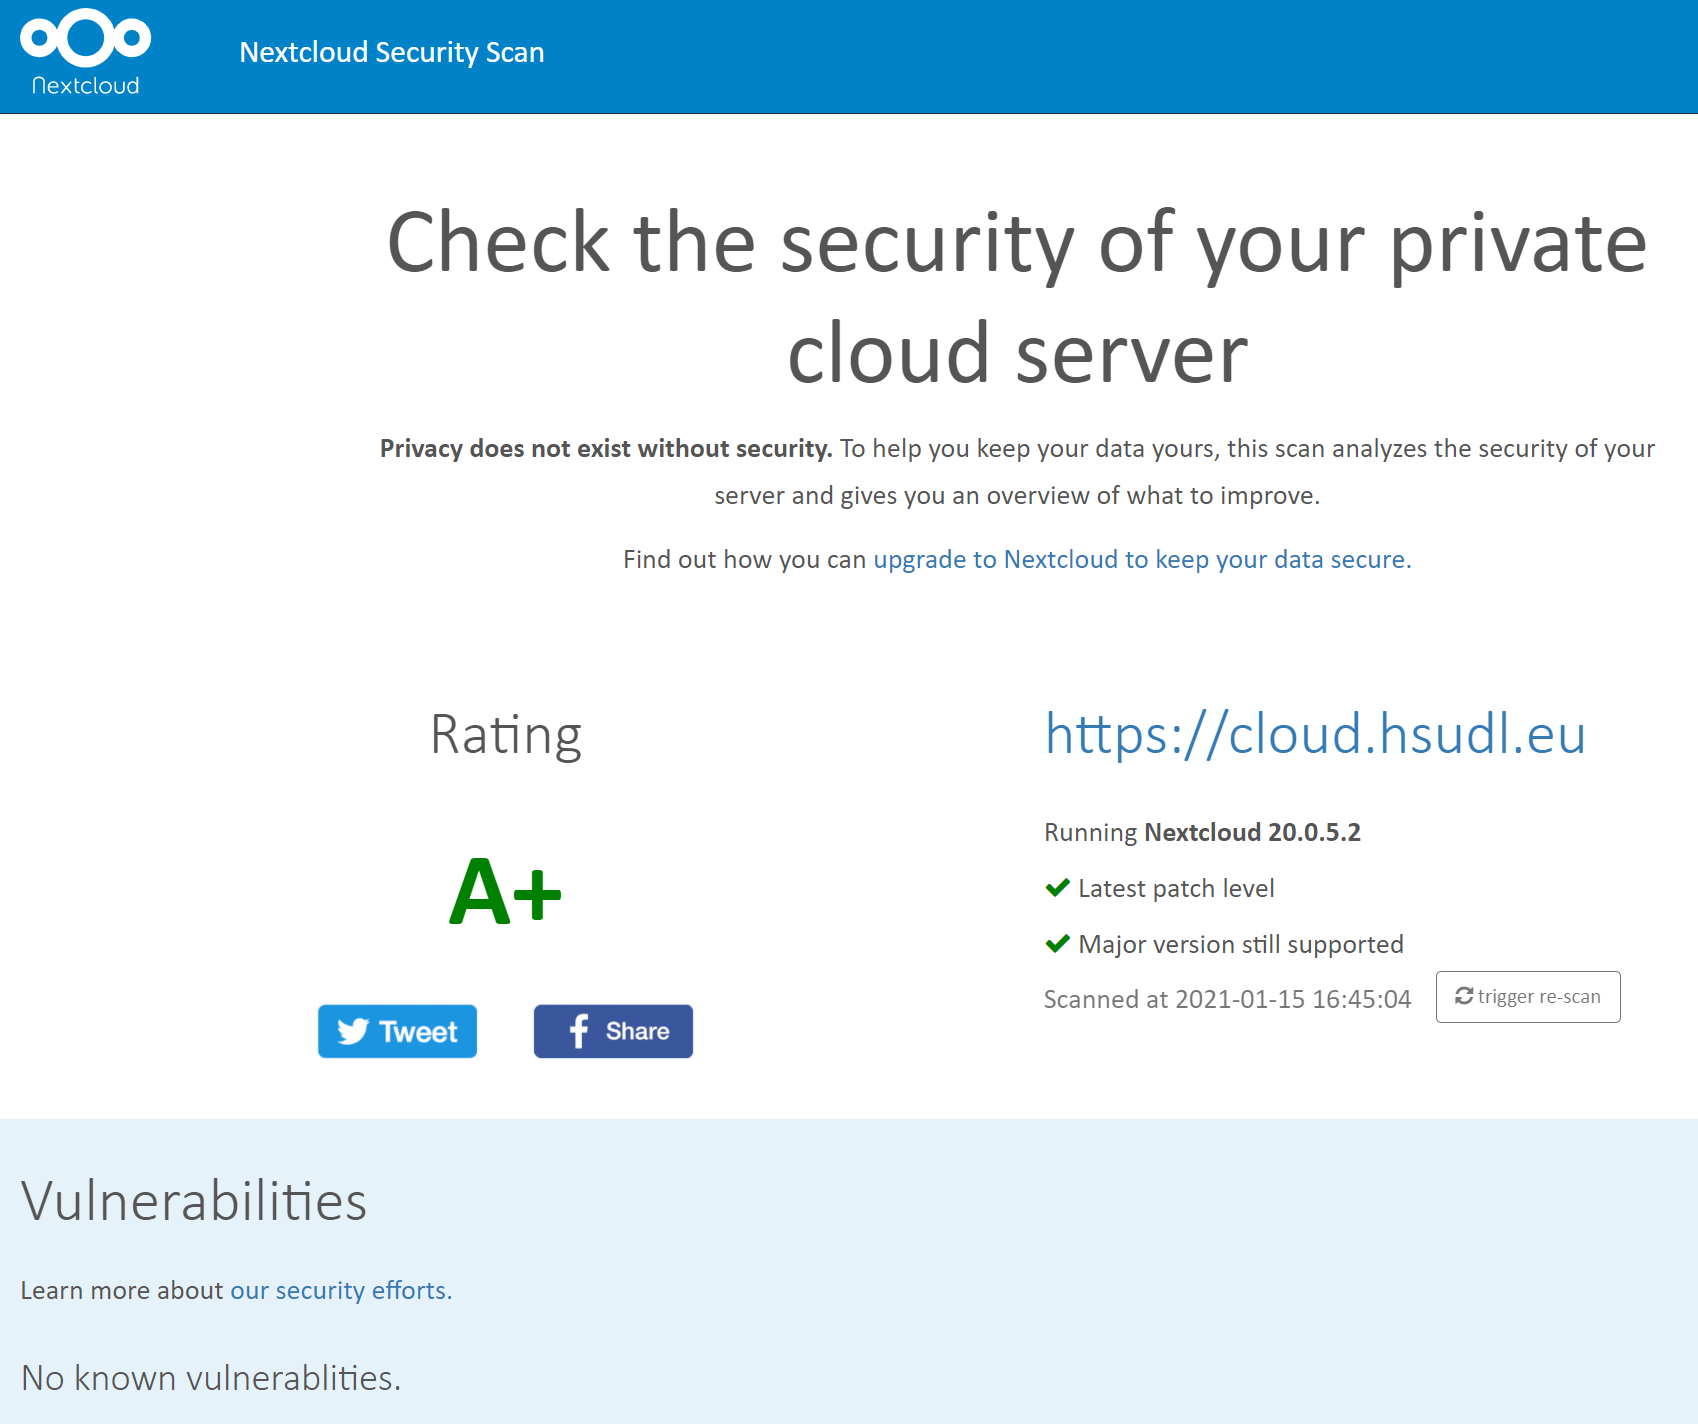Click the Nextcloud wordmark under the logo
This screenshot has height=1424, width=1698.
tap(86, 86)
